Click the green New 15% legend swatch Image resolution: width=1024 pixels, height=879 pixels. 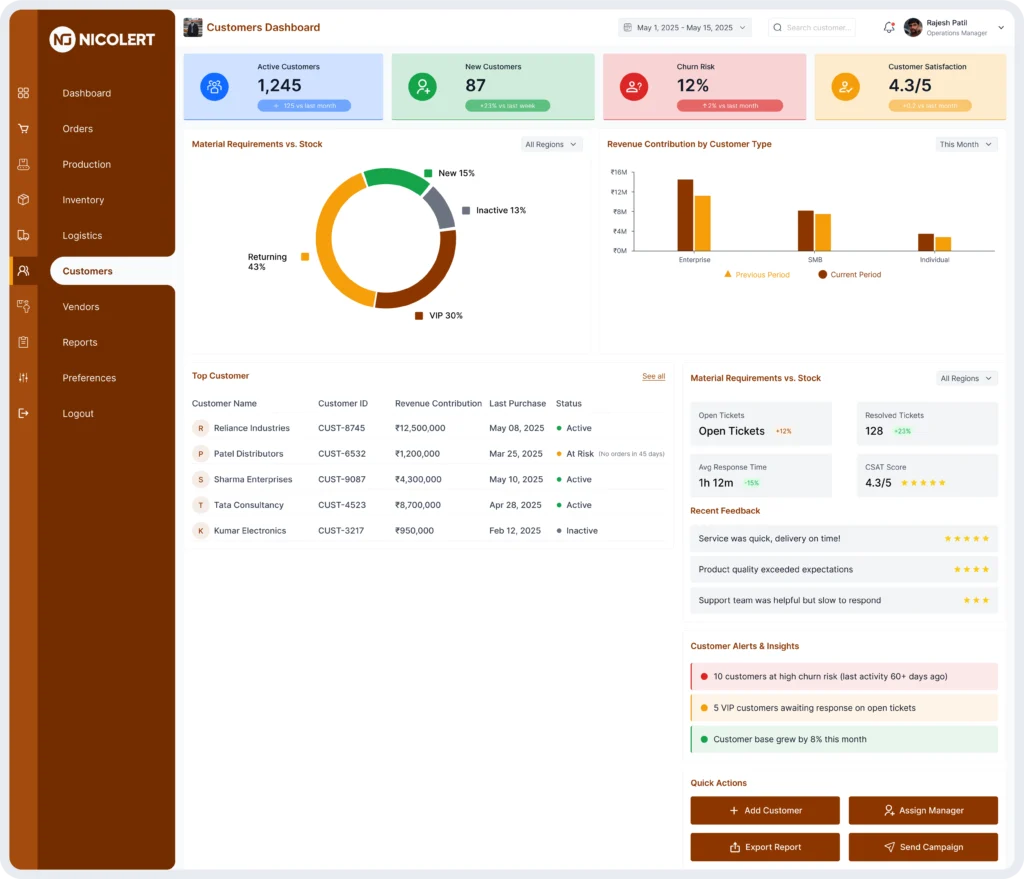(428, 173)
